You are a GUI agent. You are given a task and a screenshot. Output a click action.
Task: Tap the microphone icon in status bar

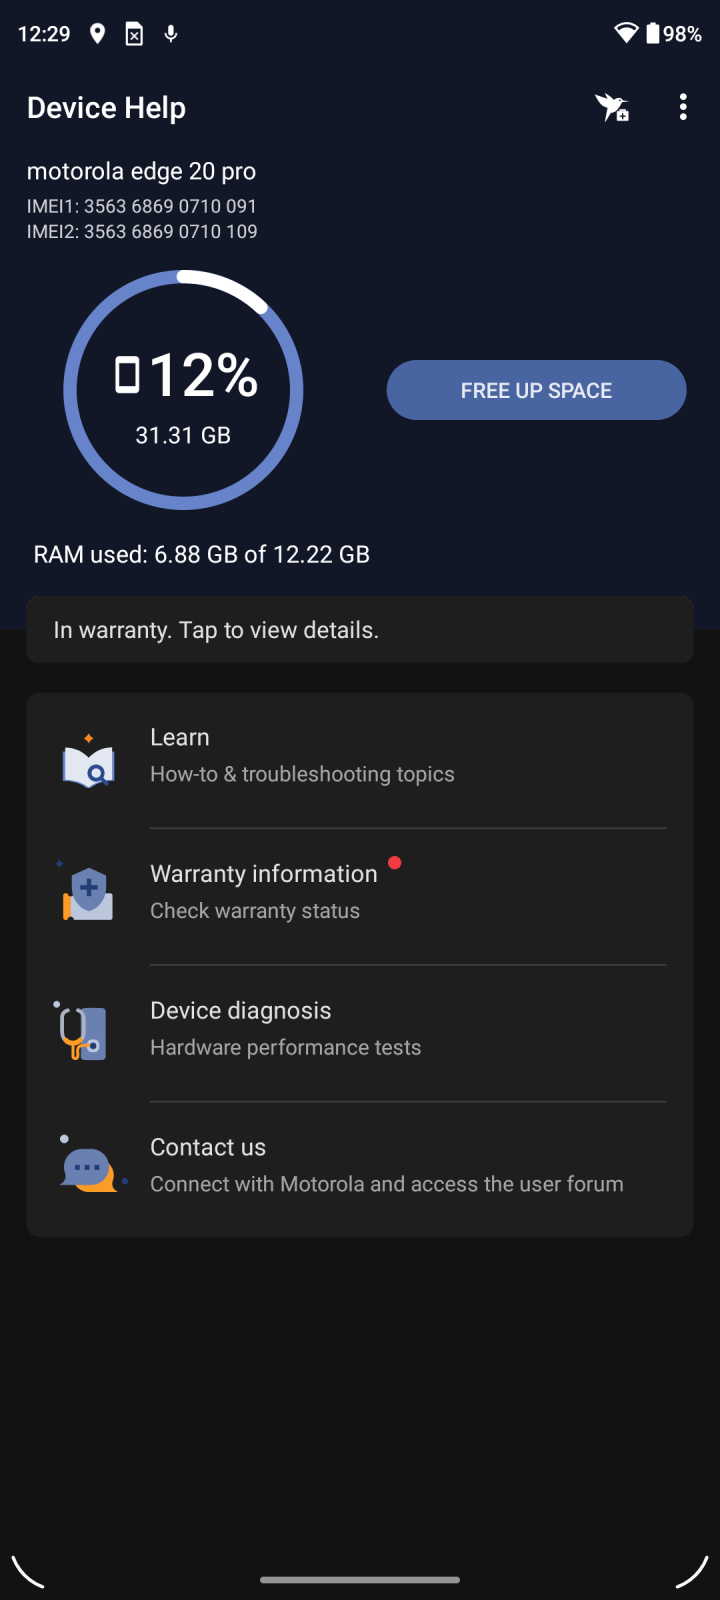[x=171, y=34]
